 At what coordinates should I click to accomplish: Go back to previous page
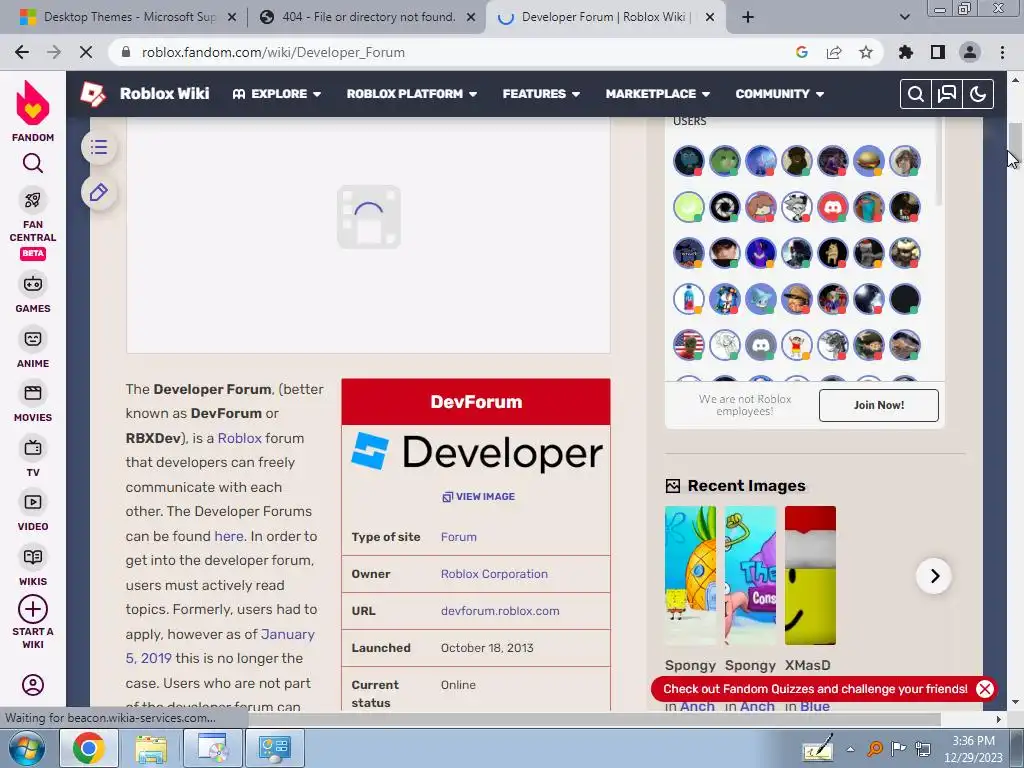pyautogui.click(x=22, y=52)
